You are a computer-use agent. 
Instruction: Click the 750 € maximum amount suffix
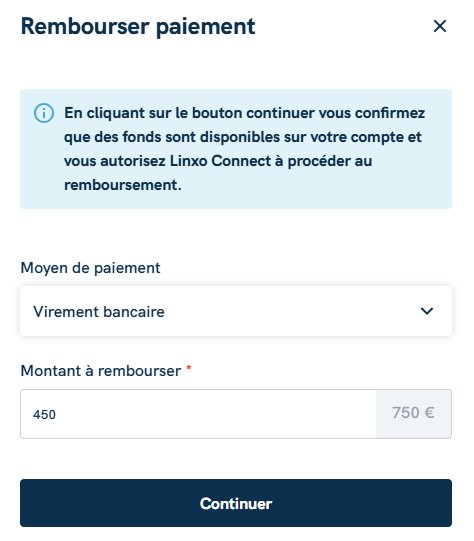click(x=413, y=413)
